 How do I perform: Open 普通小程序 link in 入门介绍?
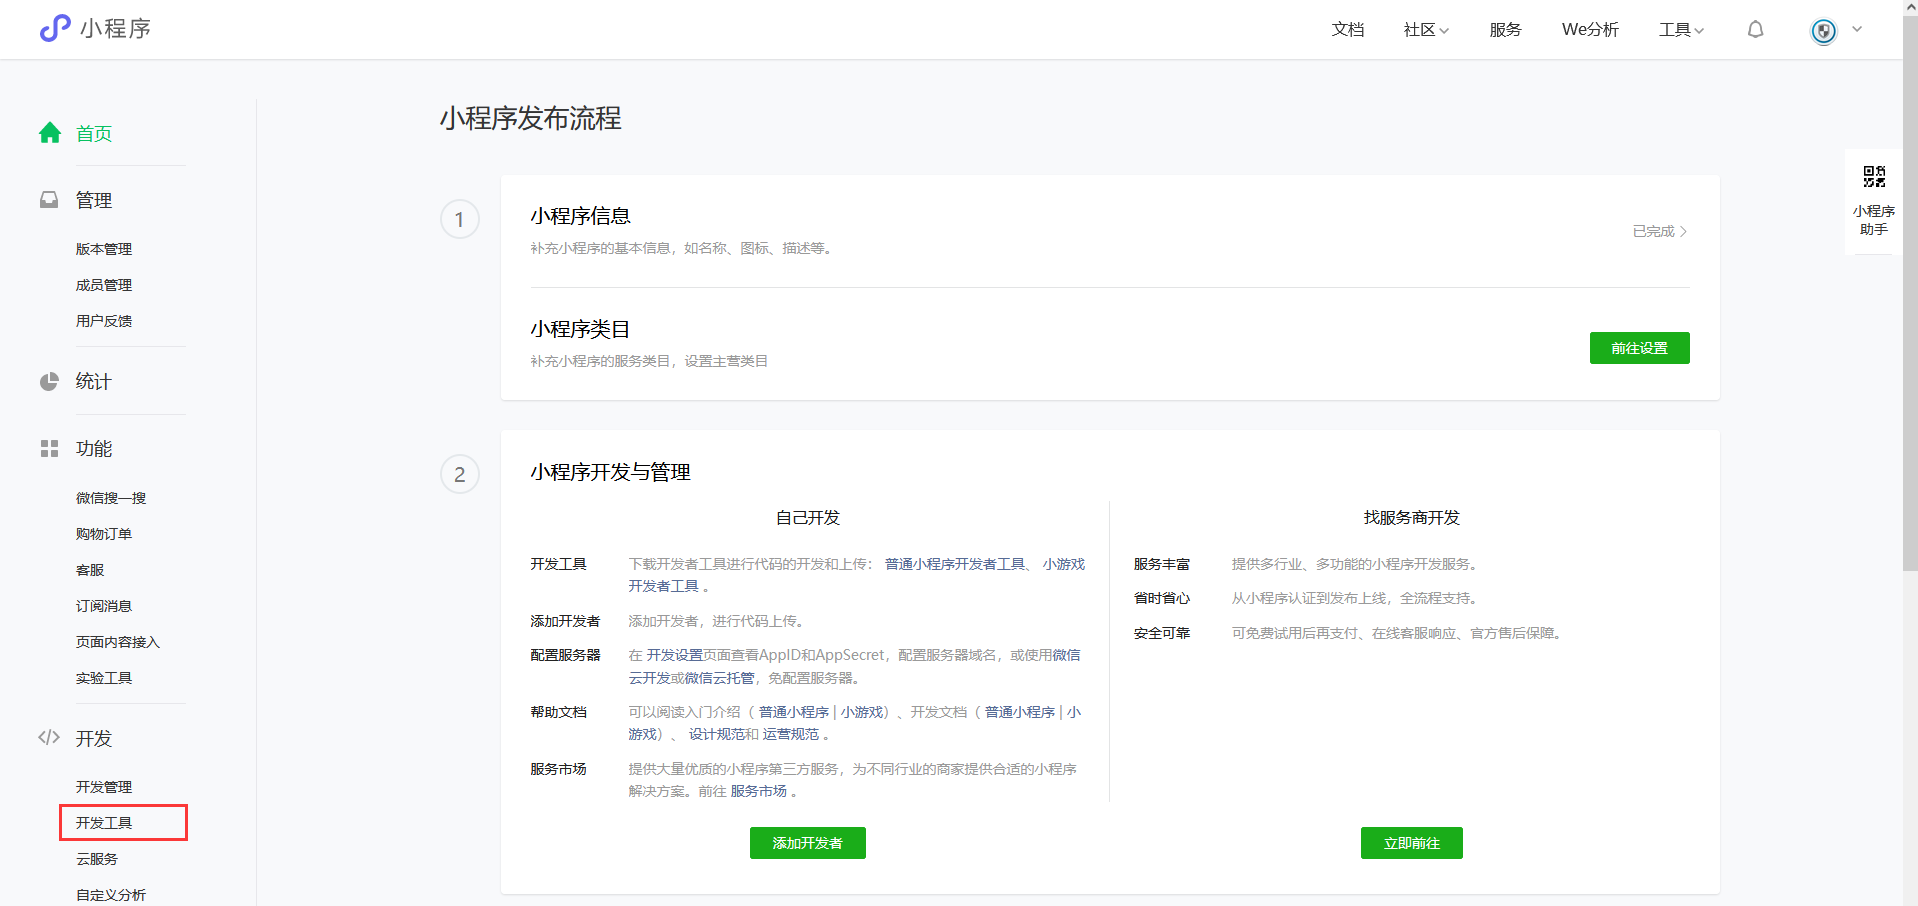pyautogui.click(x=794, y=712)
